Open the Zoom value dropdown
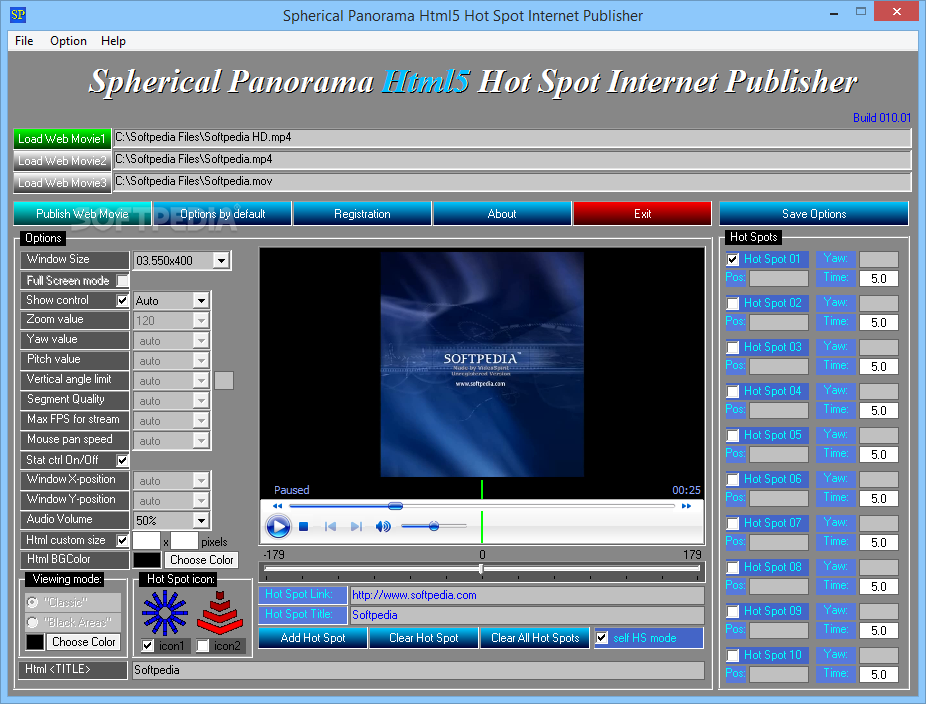 201,321
